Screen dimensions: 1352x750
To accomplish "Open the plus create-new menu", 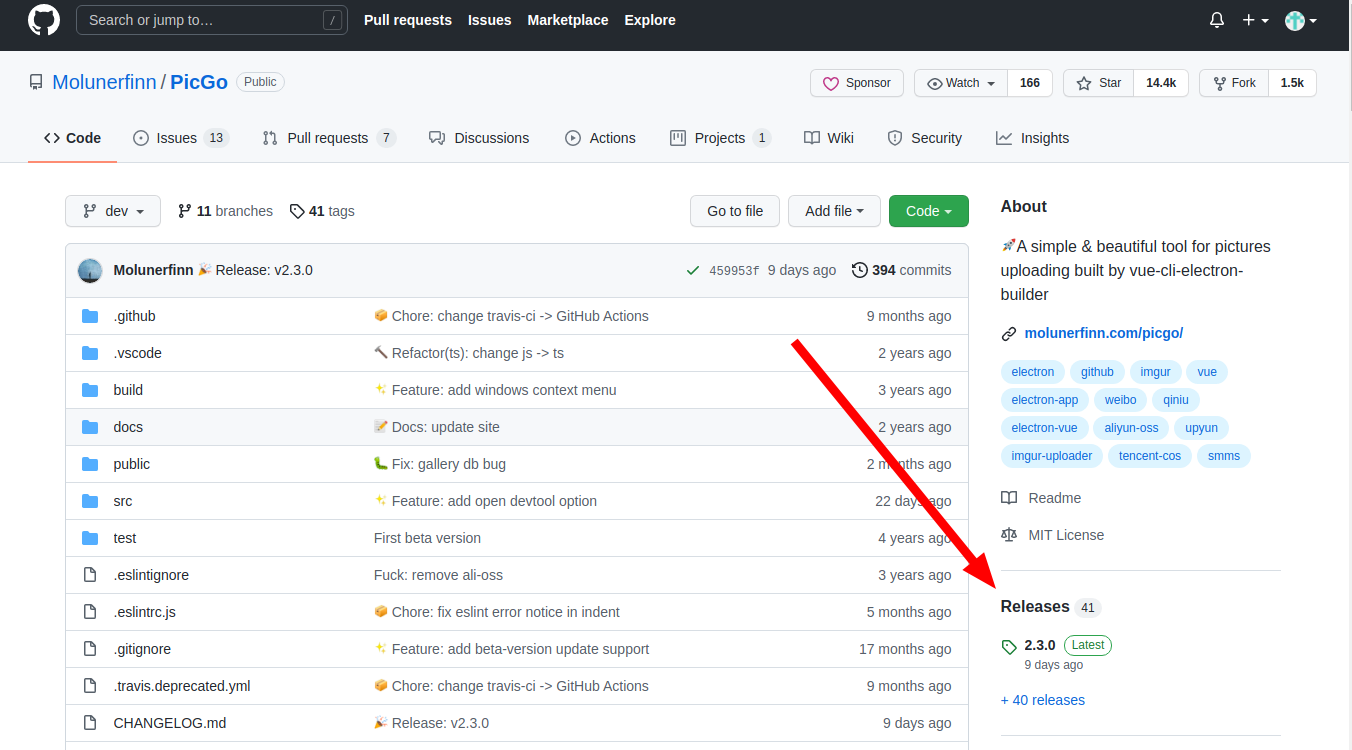I will (x=1255, y=20).
